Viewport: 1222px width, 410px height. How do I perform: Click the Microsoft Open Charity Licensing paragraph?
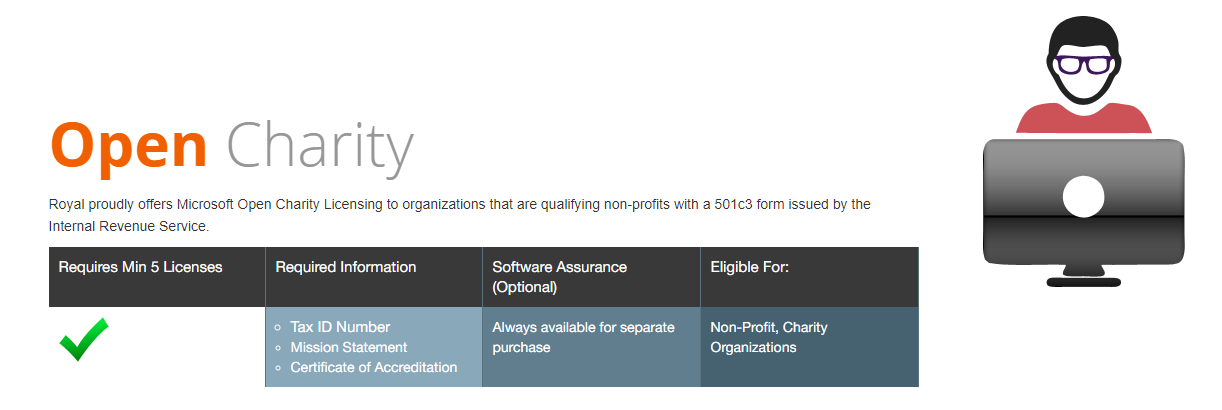[460, 215]
